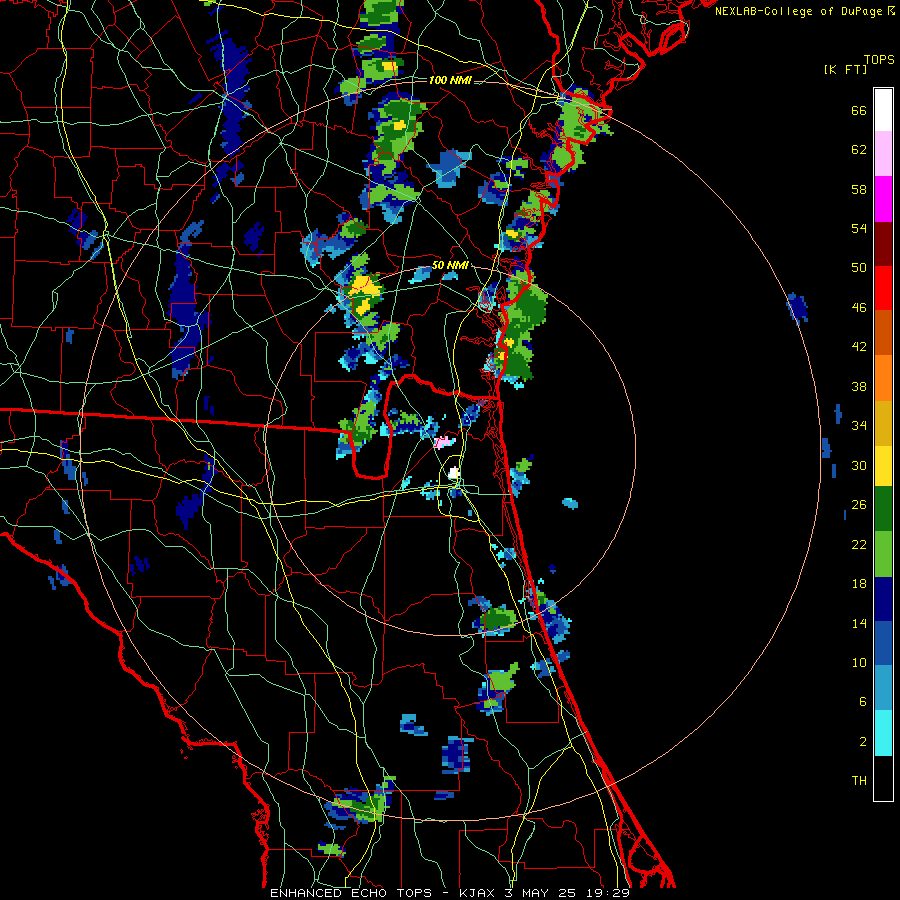Image resolution: width=900 pixels, height=900 pixels.
Task: Click the K FT units label
Action: tap(845, 70)
